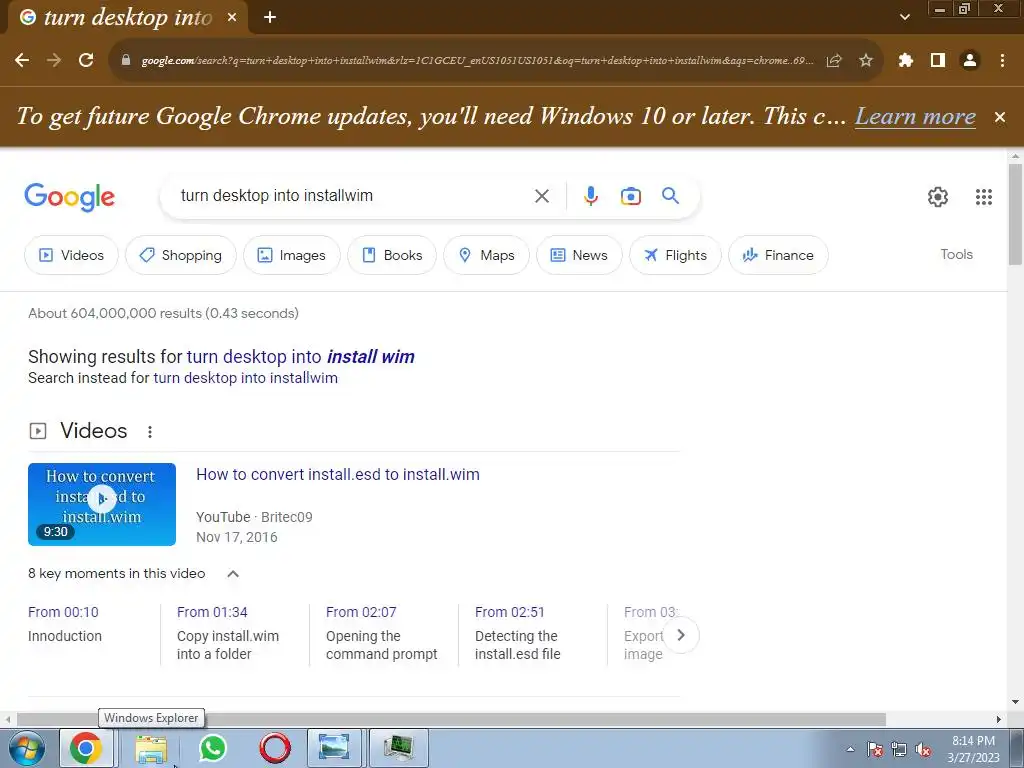Clear the search query with the X icon
The width and height of the screenshot is (1024, 768).
click(x=542, y=196)
